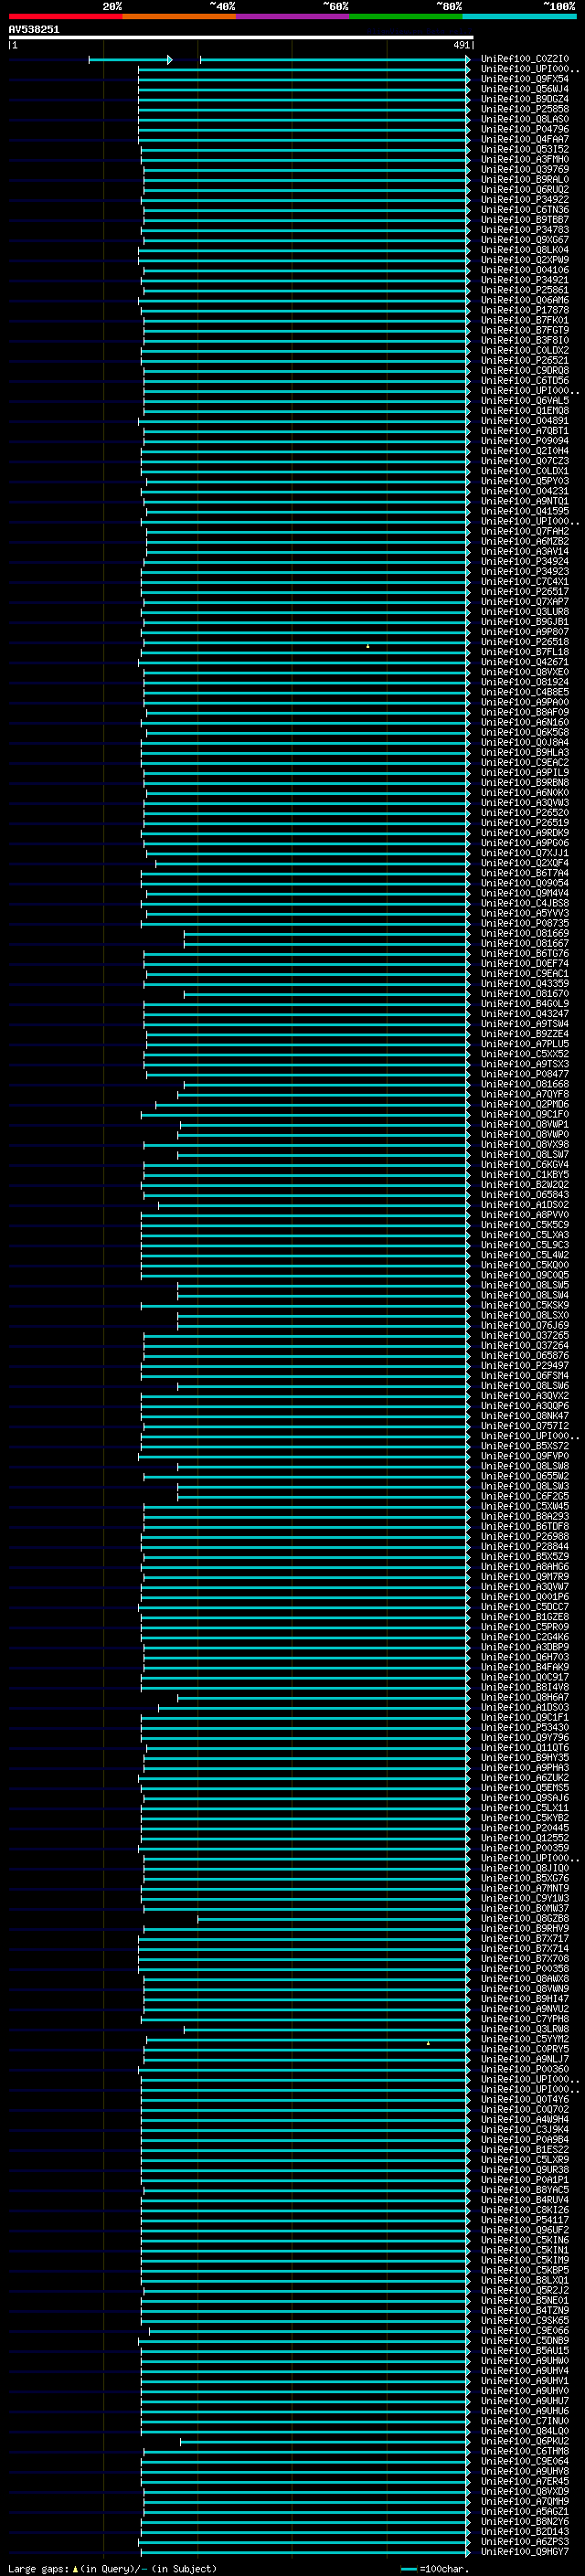Select UniRef100_P34783 entry

point(525,230)
